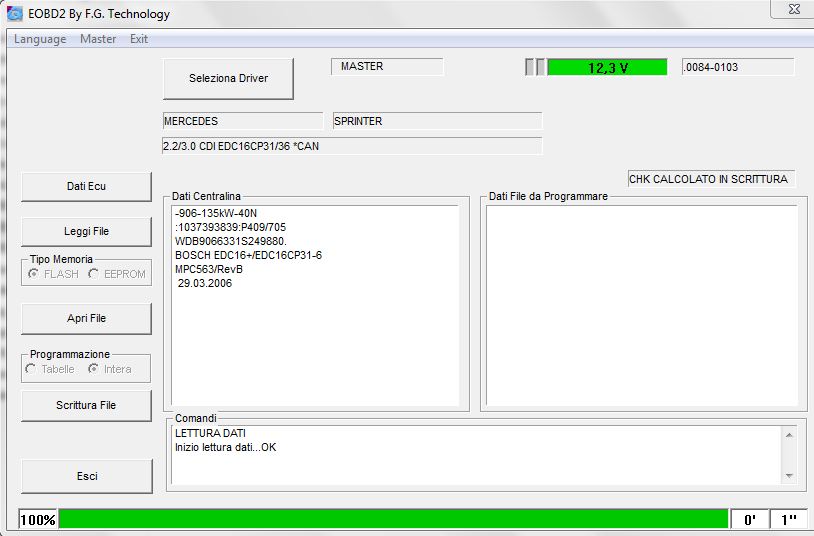Click the 0' minutes timer field
Viewport: 814px width, 536px height.
tap(750, 519)
